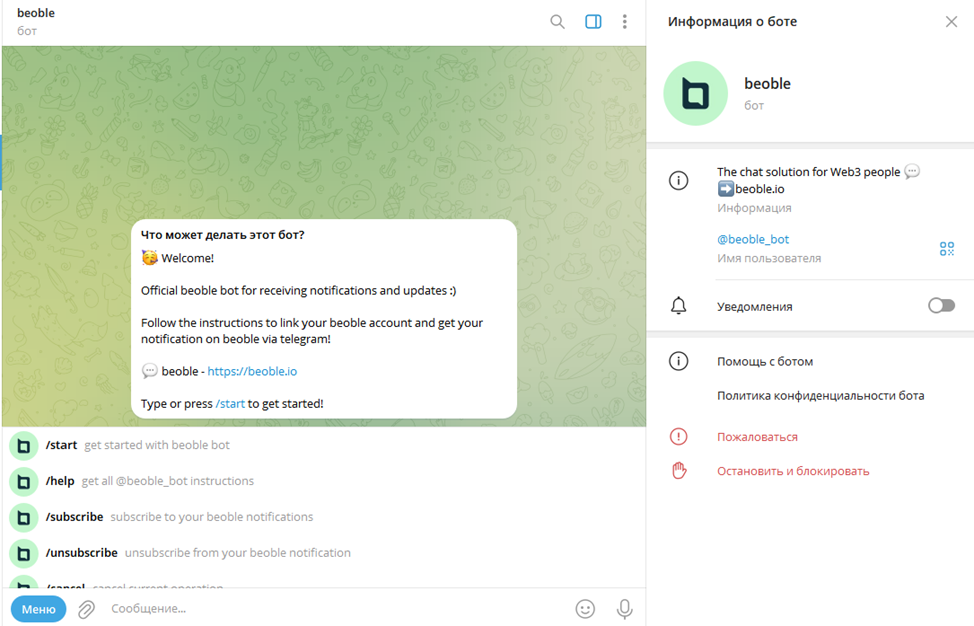Click the beoble avatar next to /unsubscribe

coord(24,554)
